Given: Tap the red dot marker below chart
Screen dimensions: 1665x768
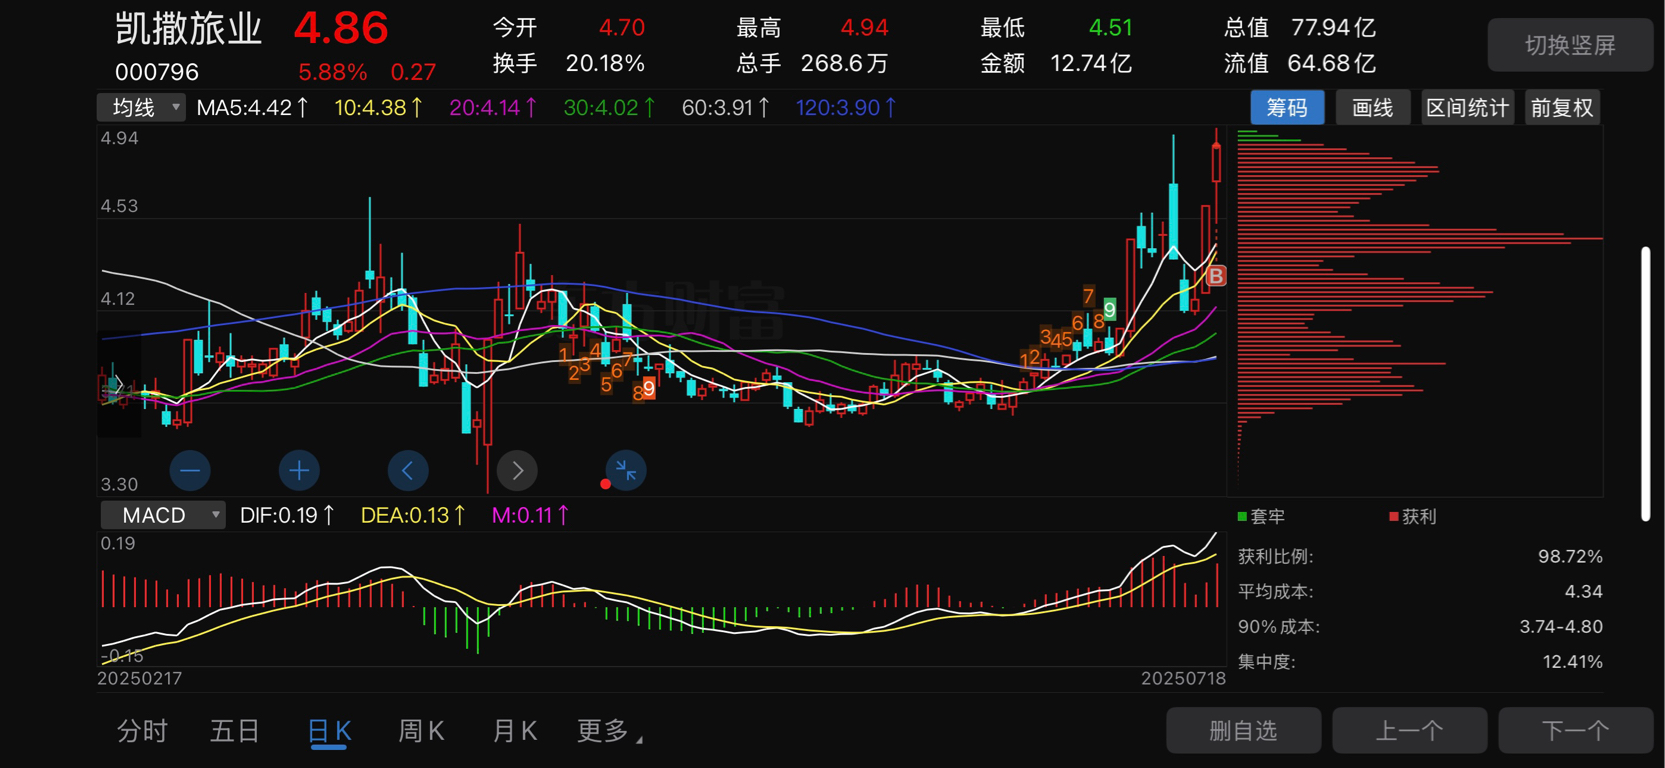Looking at the screenshot, I should click(605, 484).
